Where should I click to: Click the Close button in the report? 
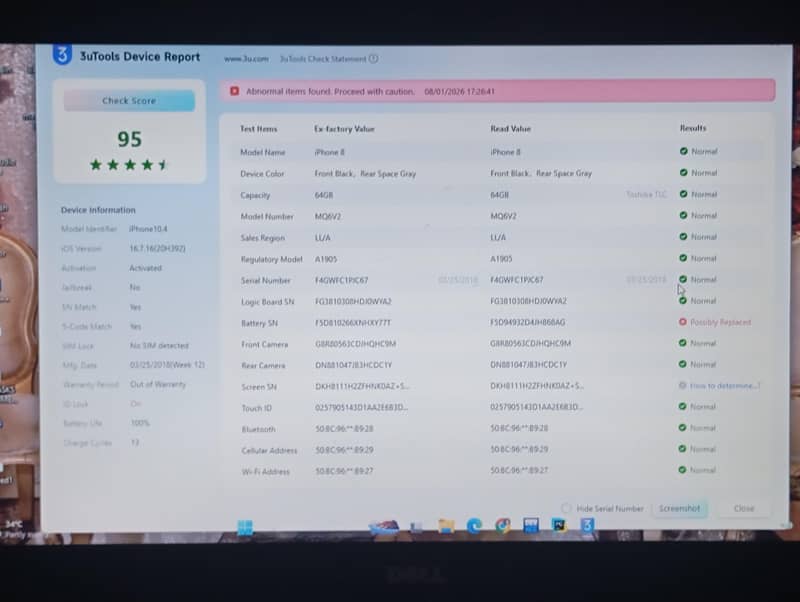coord(744,508)
